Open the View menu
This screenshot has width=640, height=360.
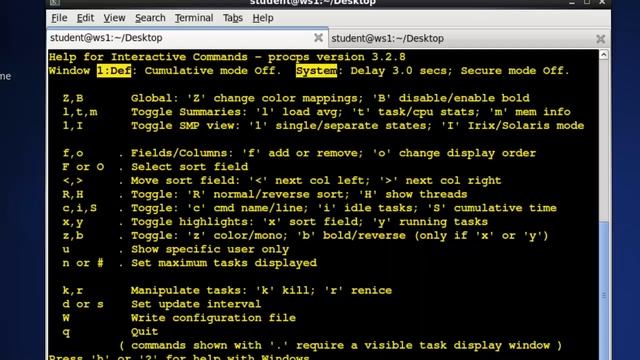114,18
